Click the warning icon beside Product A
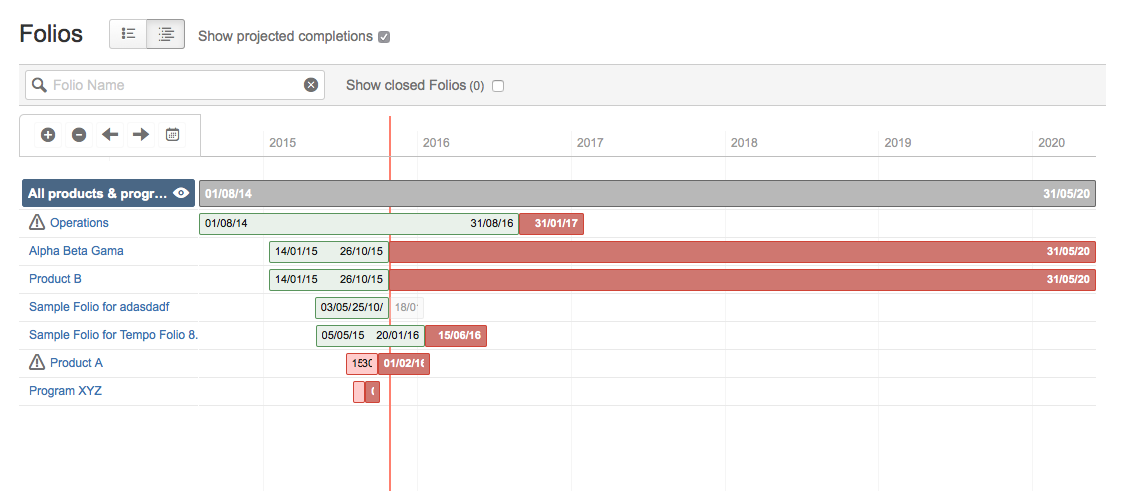 [x=37, y=362]
